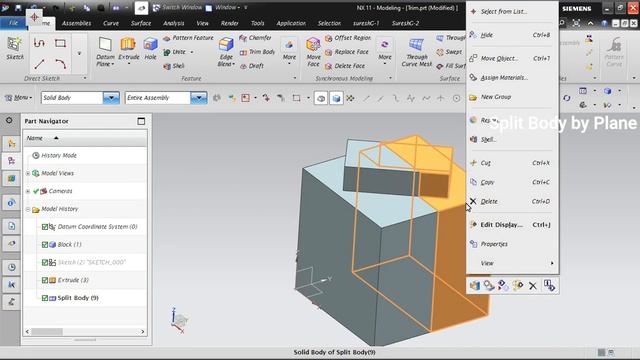The height and width of the screenshot is (360, 640).
Task: Uncheck the Split Body (9) checkbox
Action: point(45,298)
